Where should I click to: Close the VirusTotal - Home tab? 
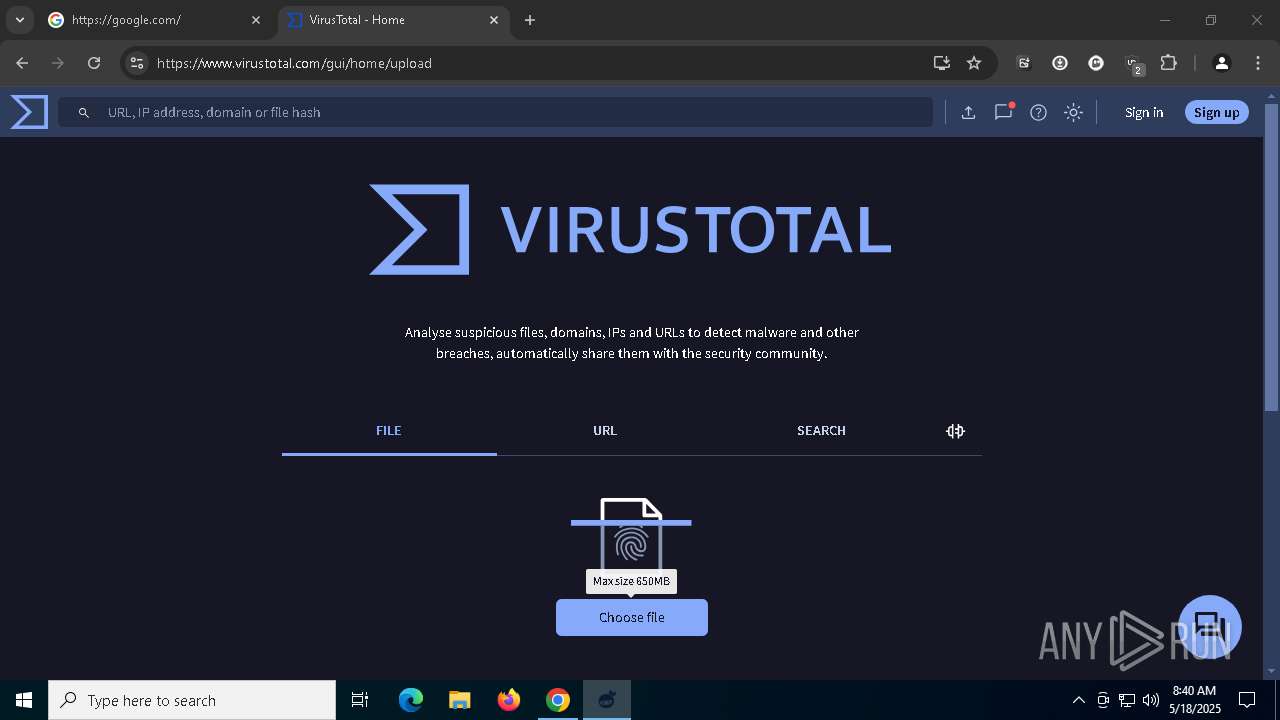[x=494, y=20]
